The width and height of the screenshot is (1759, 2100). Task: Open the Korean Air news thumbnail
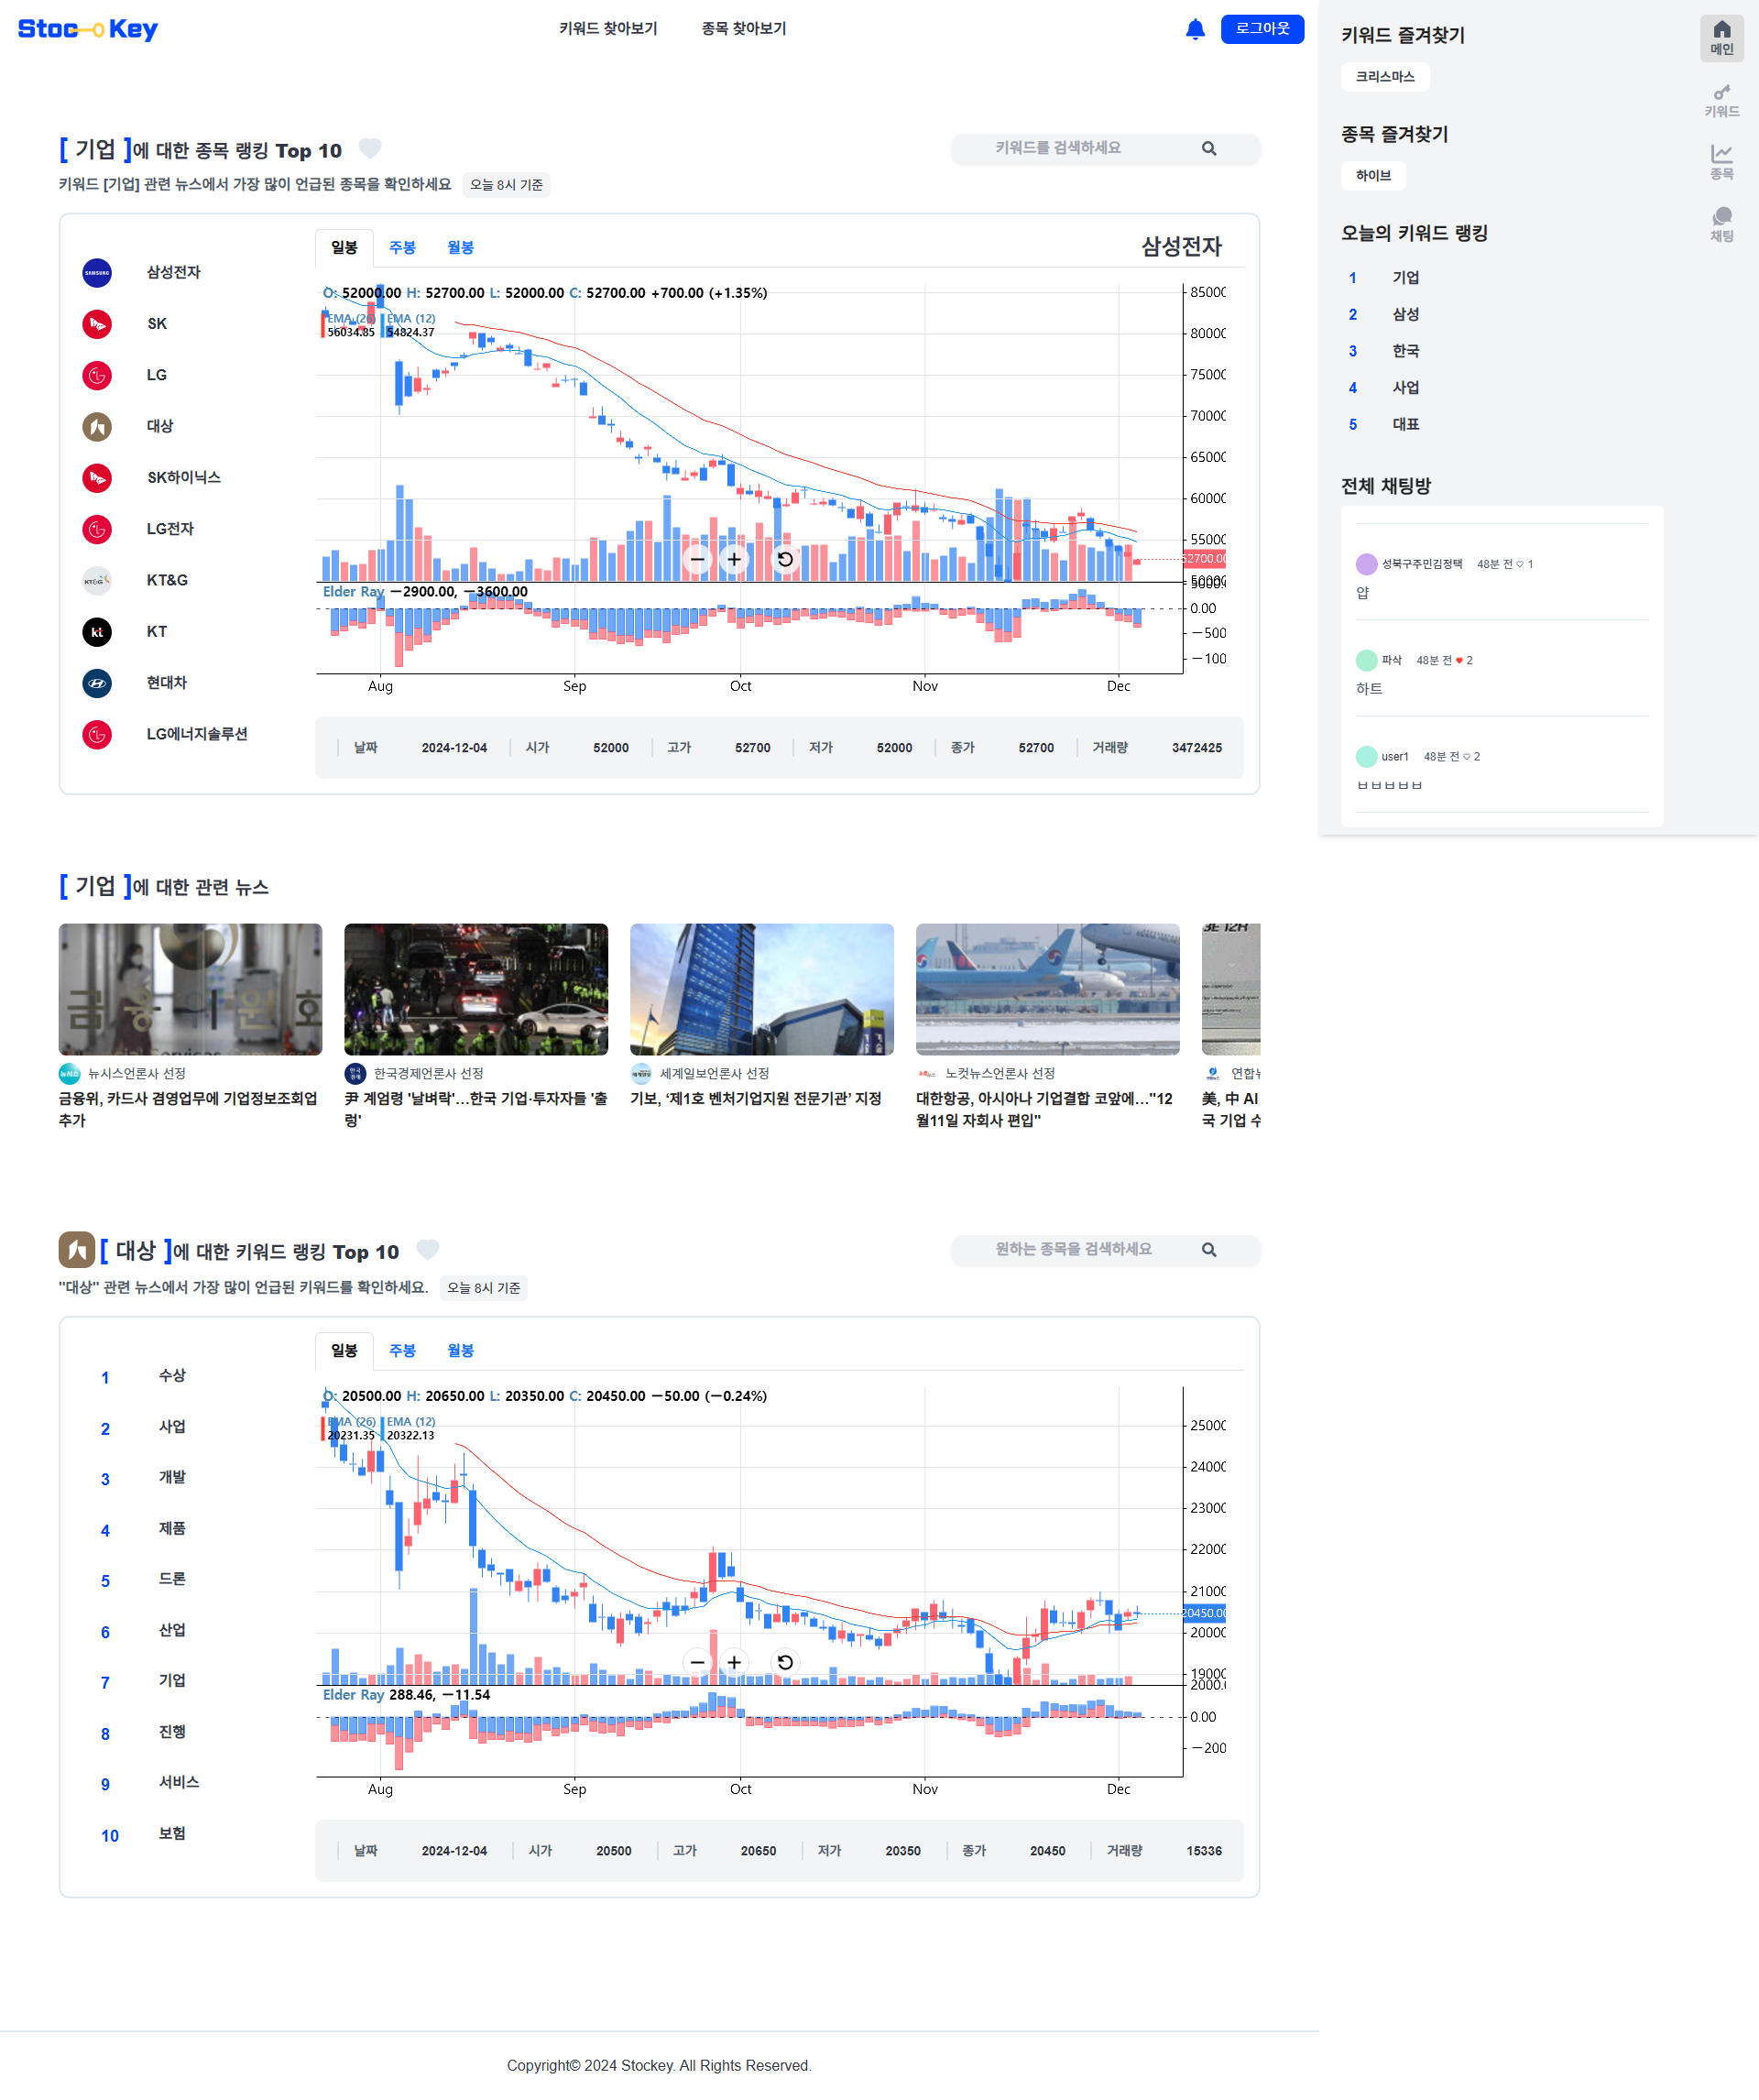point(1047,988)
